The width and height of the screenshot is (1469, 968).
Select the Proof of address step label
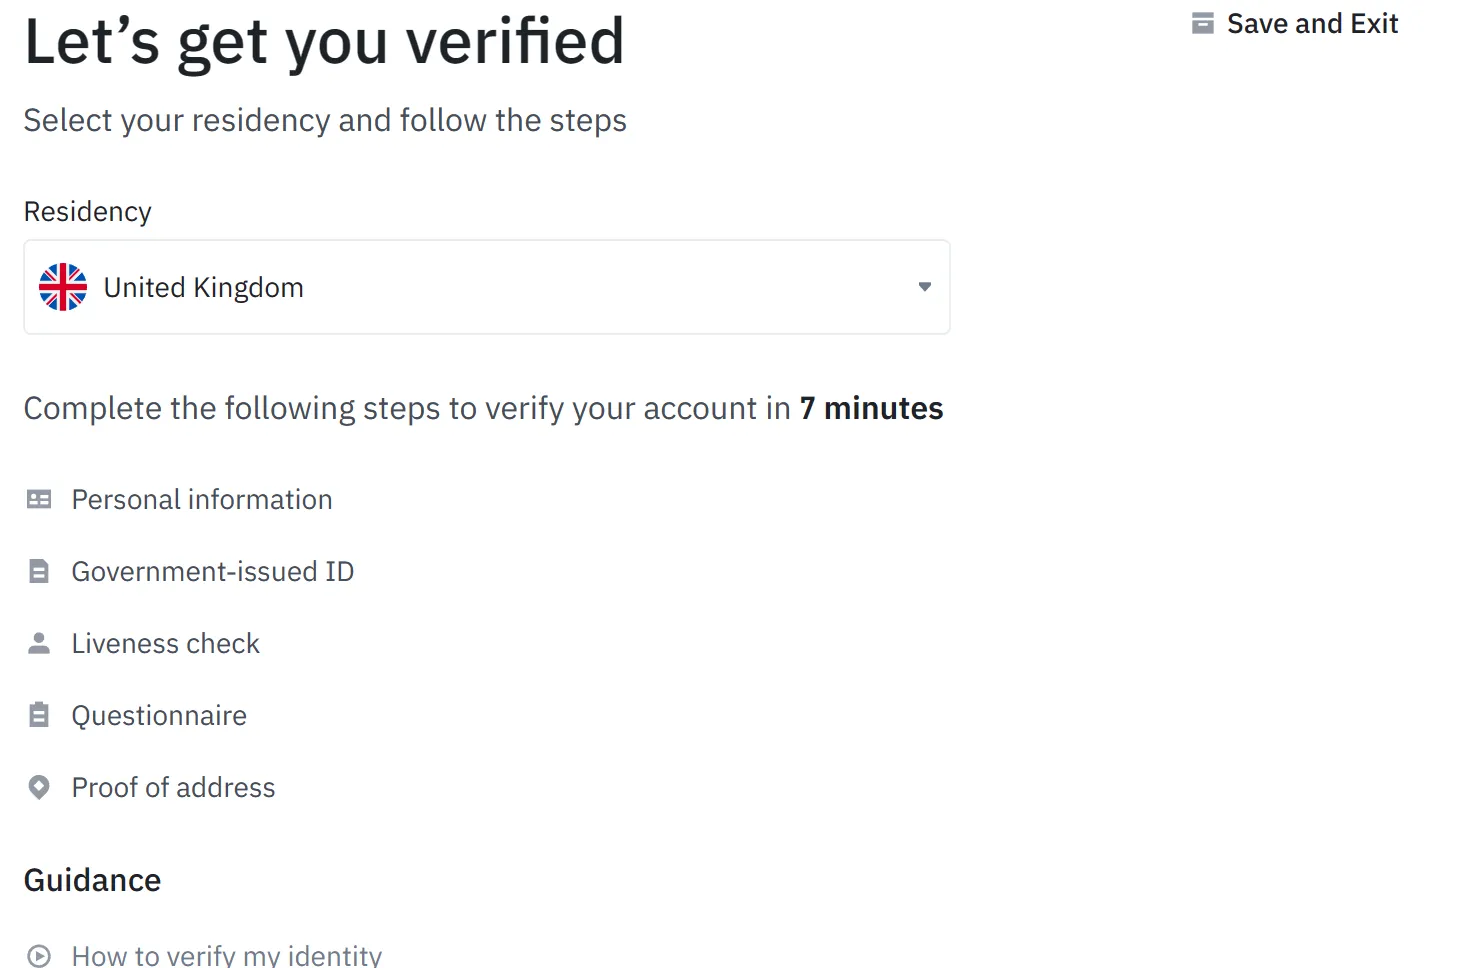point(173,787)
